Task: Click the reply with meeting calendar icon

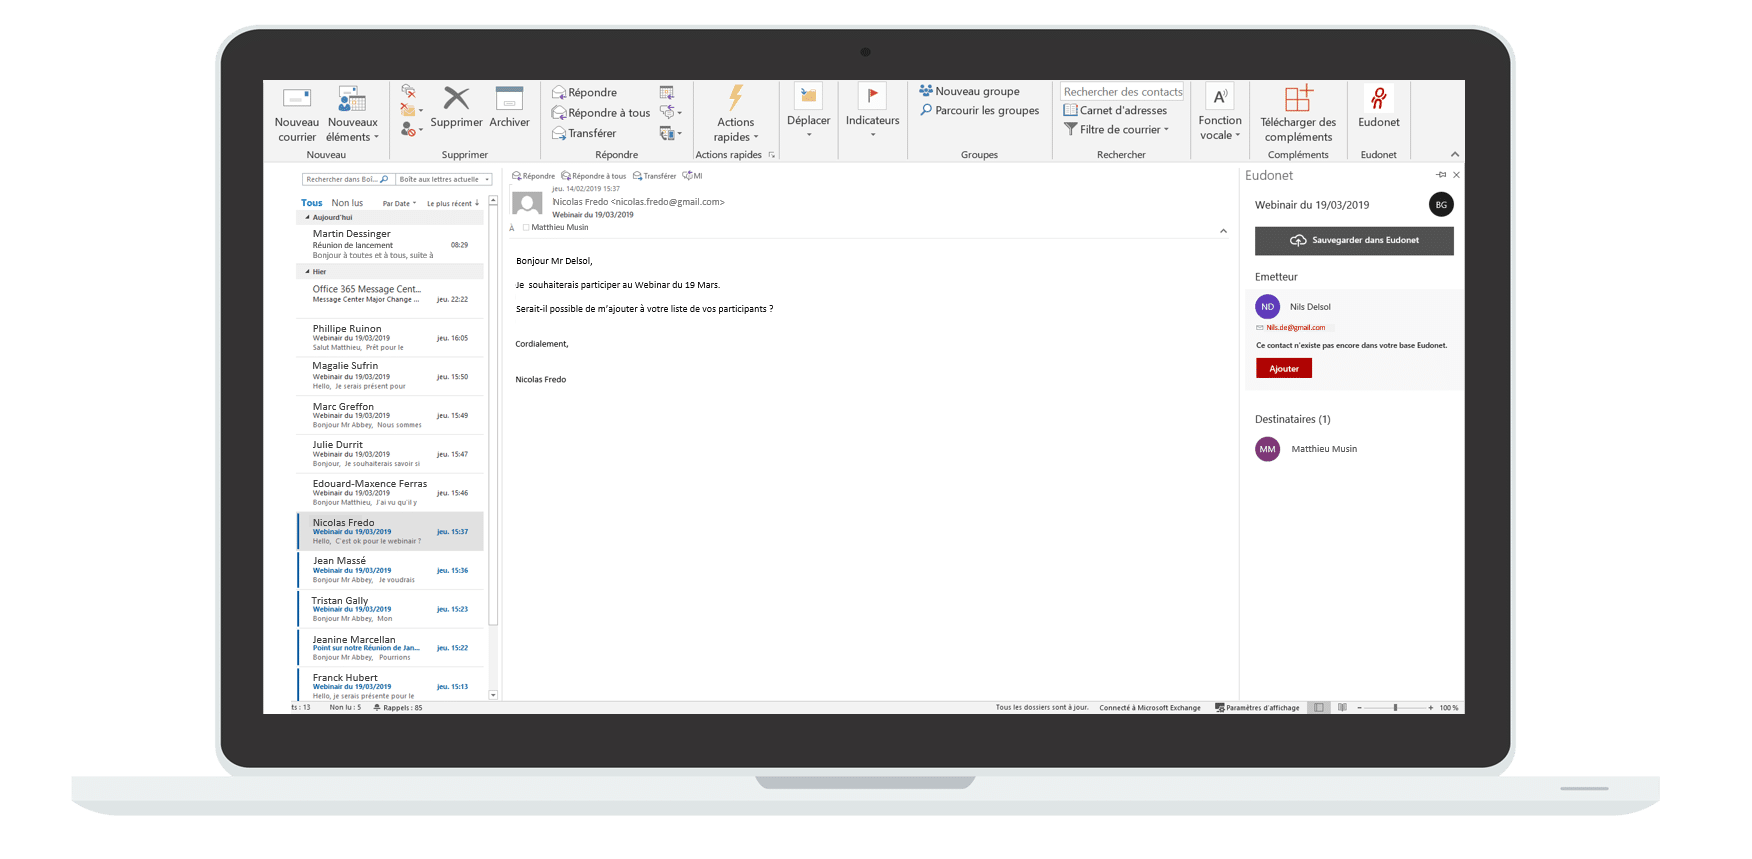Action: [x=667, y=92]
